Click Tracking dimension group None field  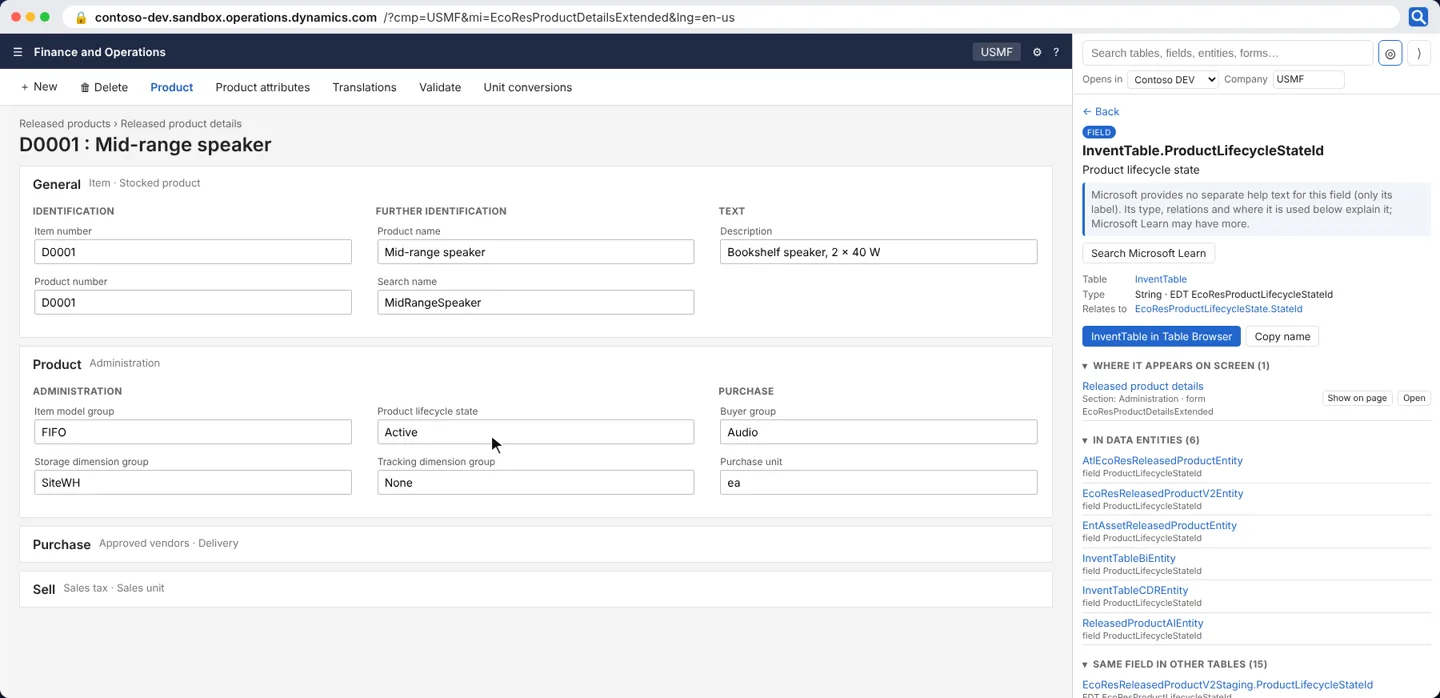click(535, 482)
